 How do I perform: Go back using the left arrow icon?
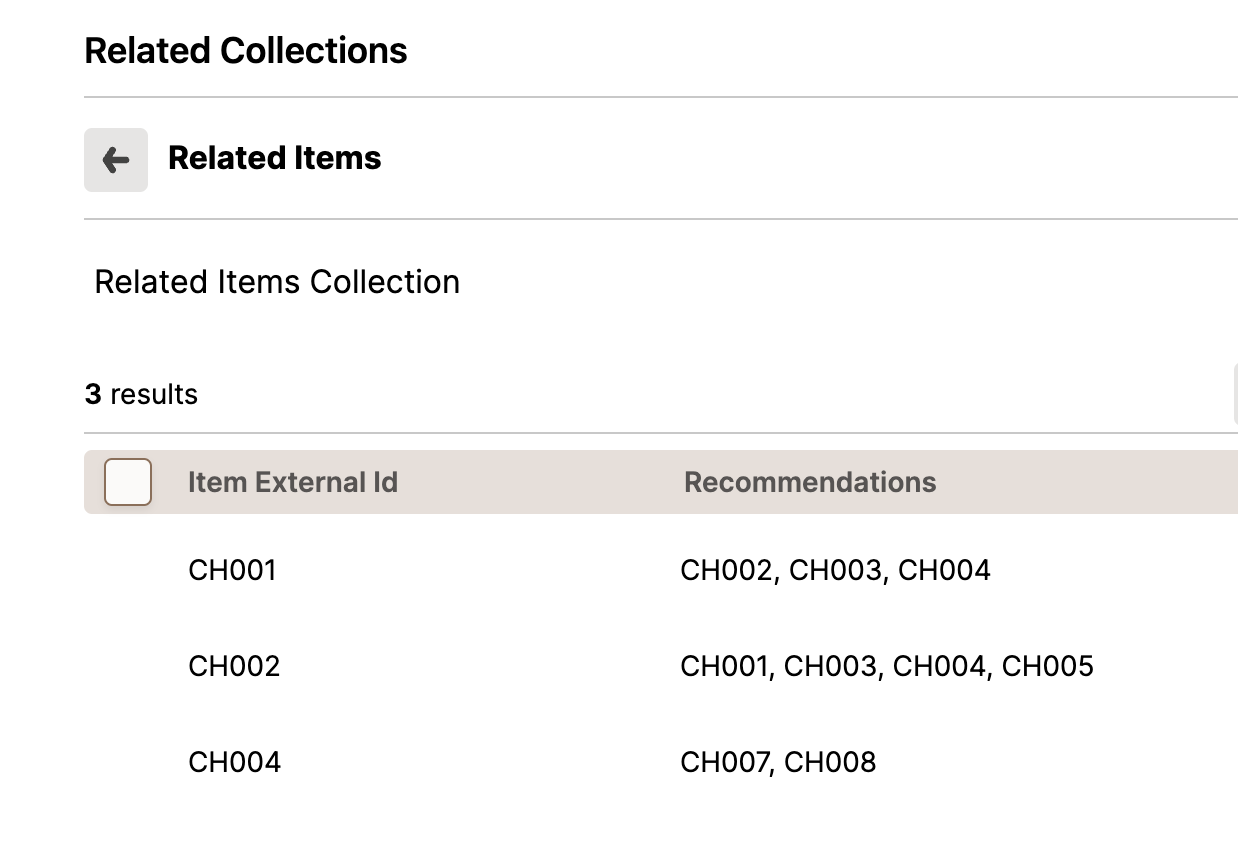[116, 160]
